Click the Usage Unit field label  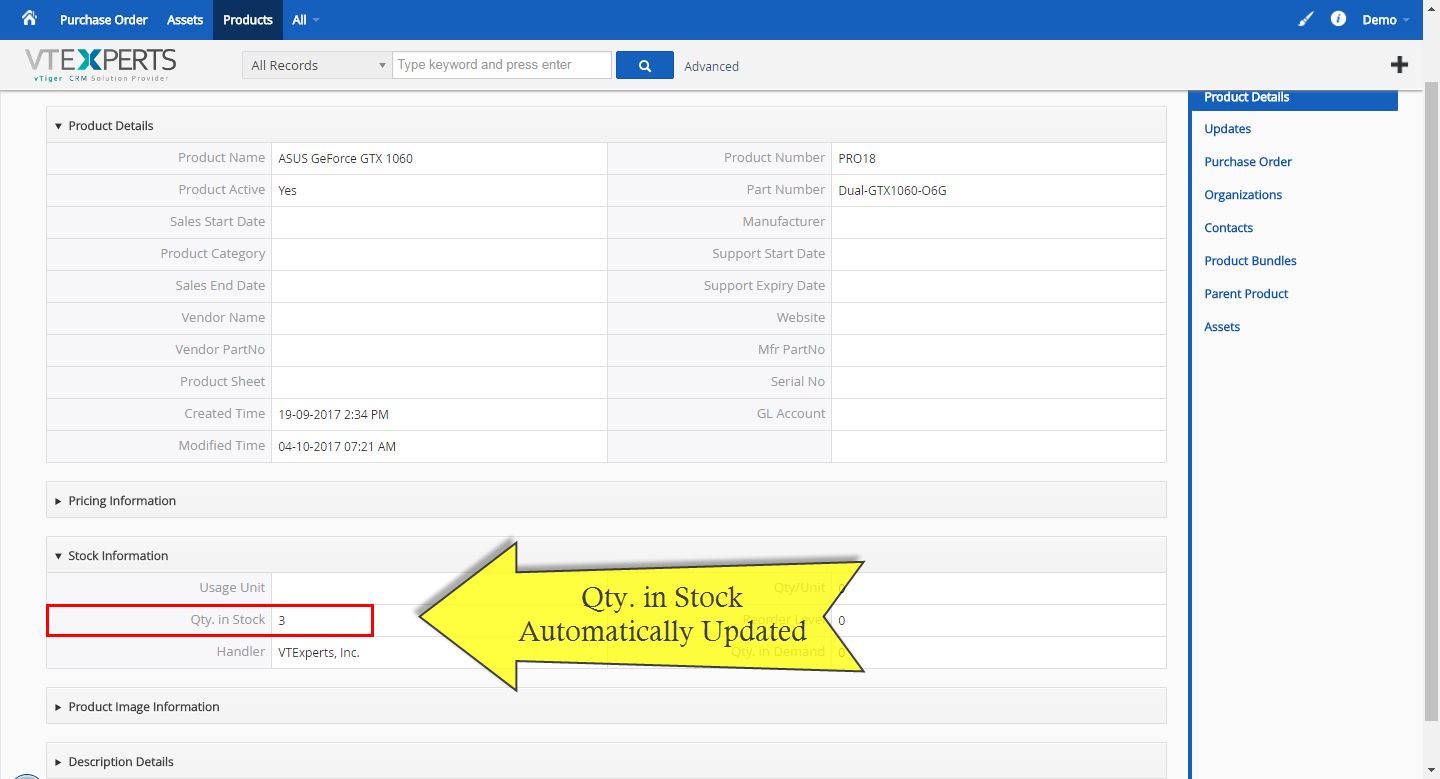coord(232,587)
